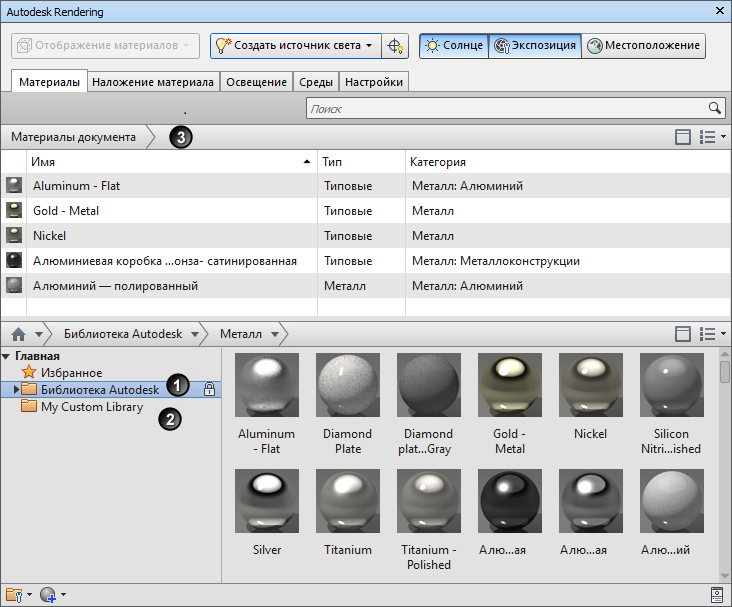The height and width of the screenshot is (607, 732).
Task: Open the material editor icon at bottom right
Action: click(x=717, y=595)
